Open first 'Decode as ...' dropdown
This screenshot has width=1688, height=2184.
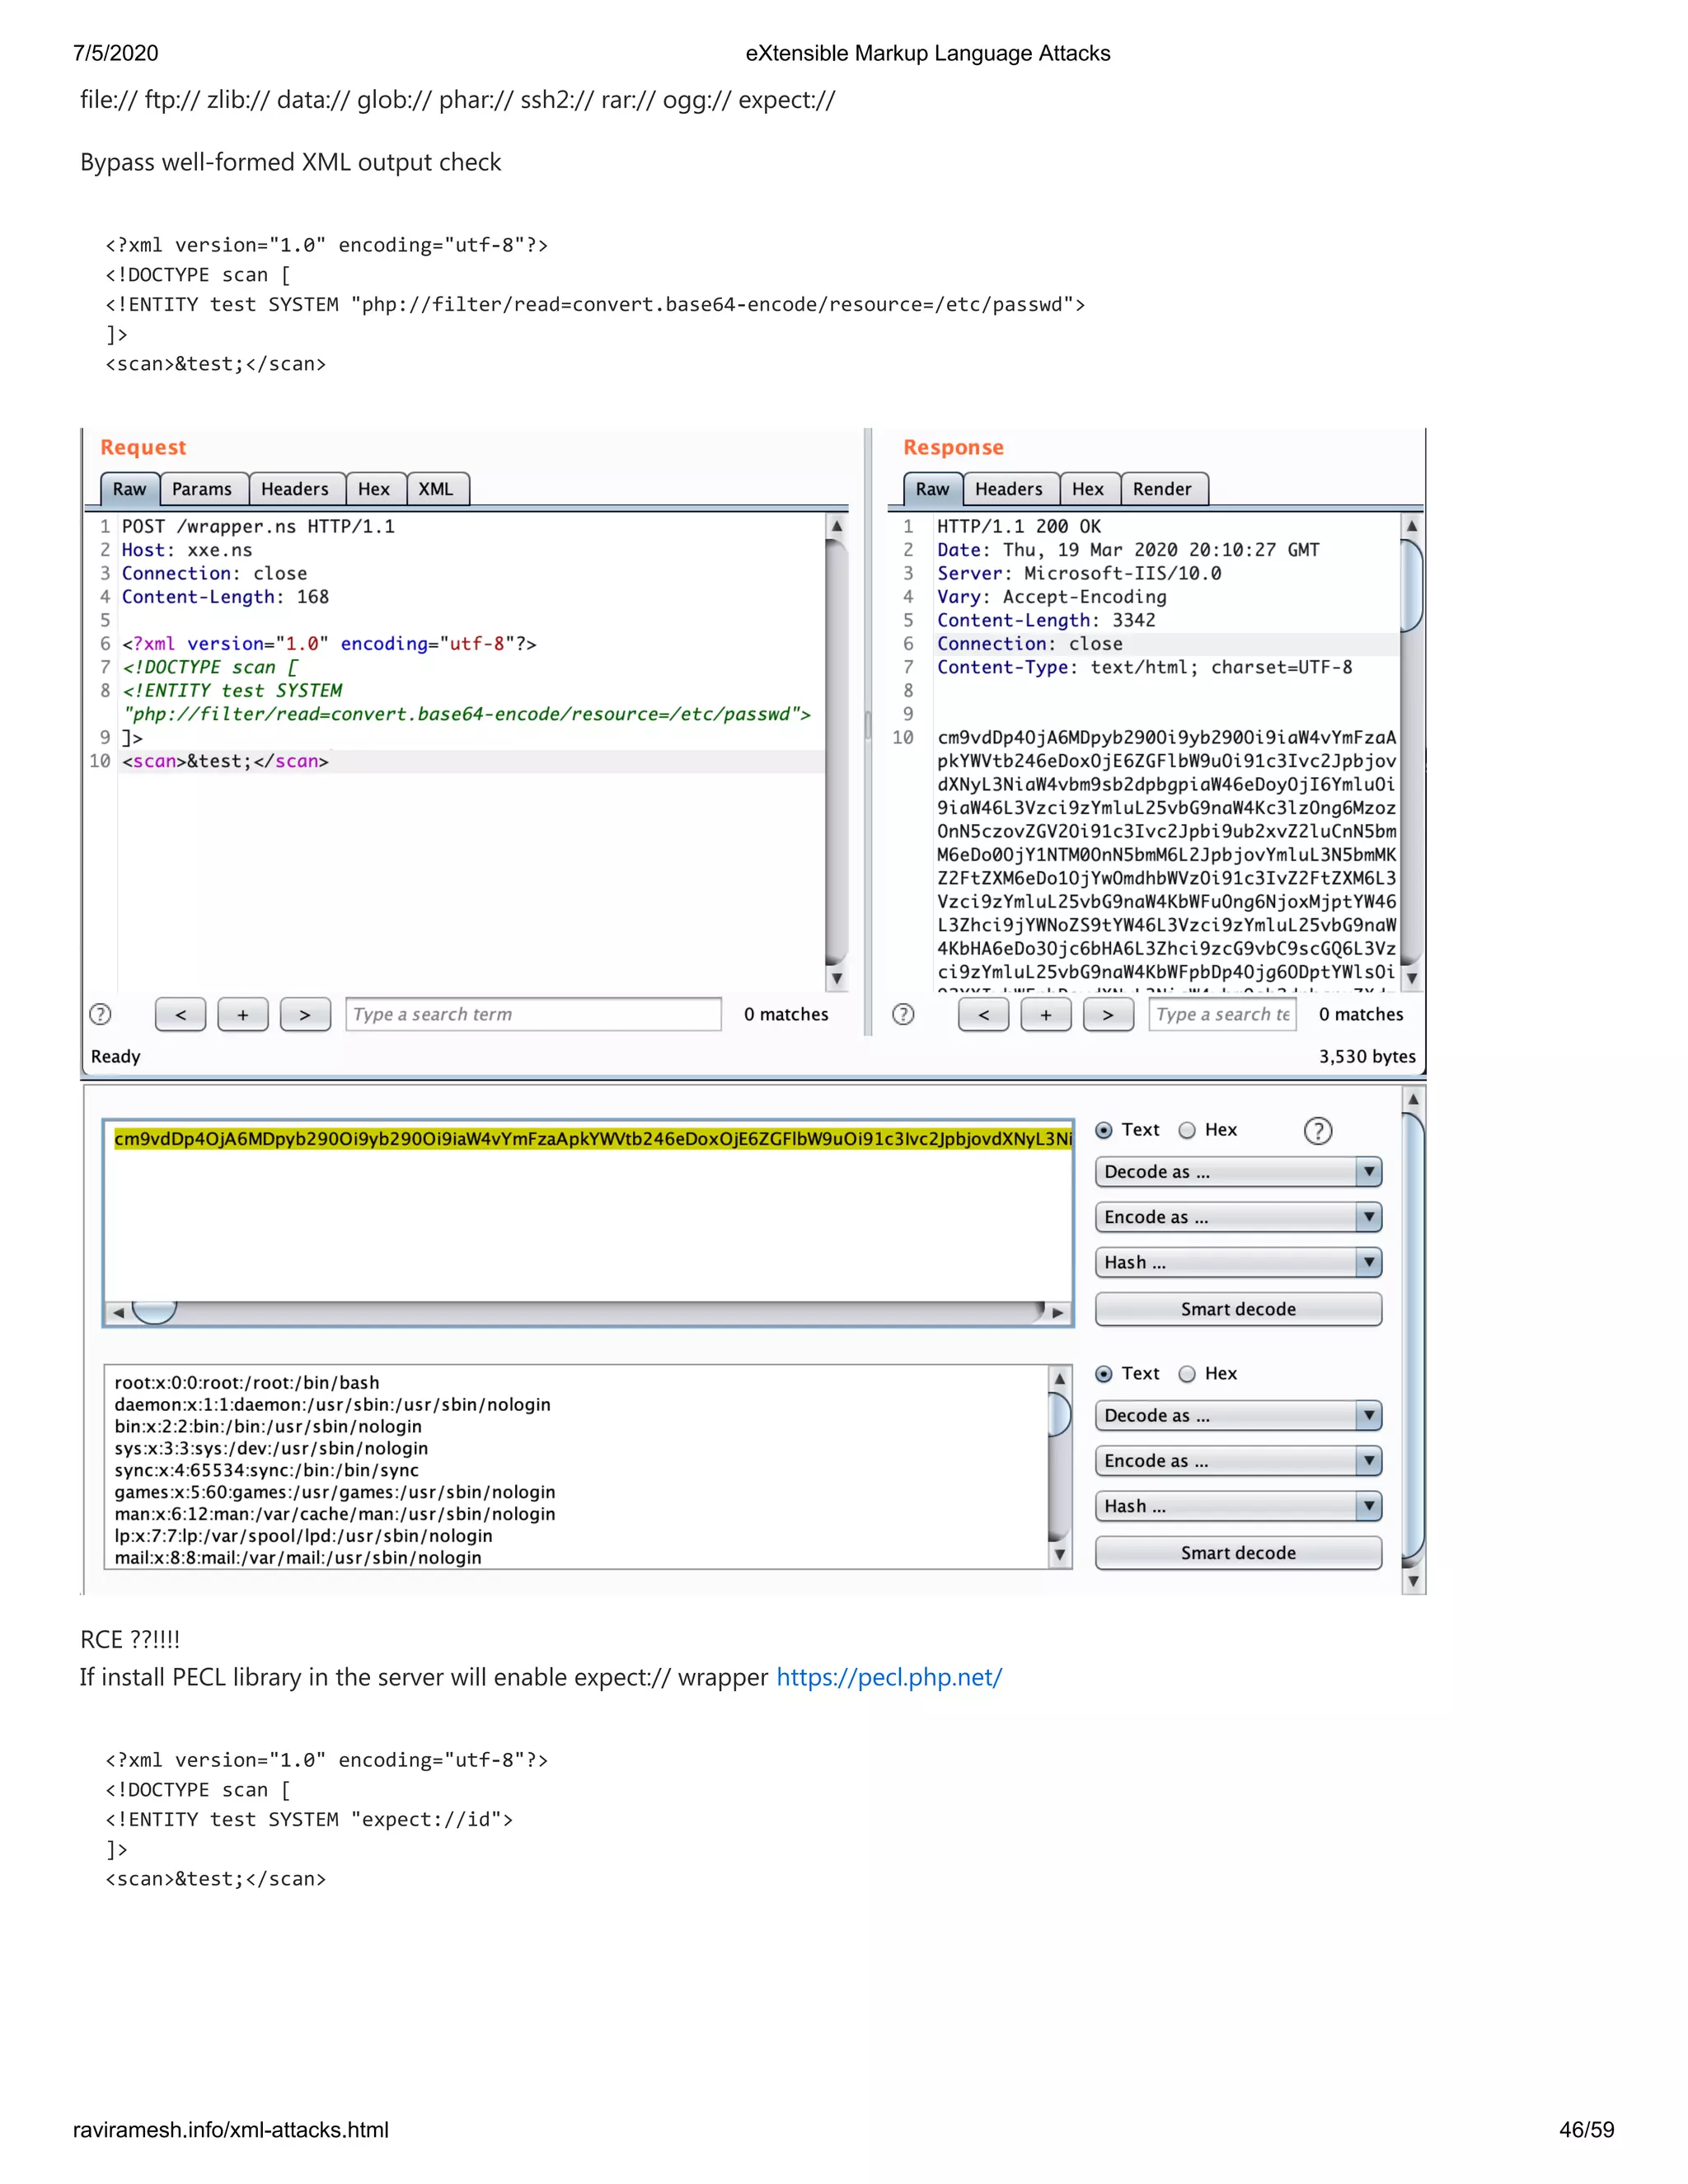[1238, 1172]
